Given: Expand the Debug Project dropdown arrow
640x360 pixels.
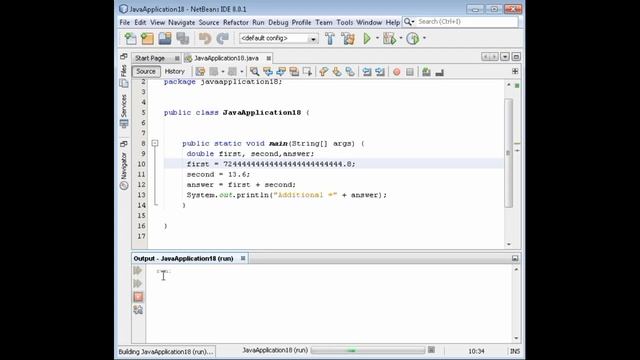Looking at the screenshot, I should 401,38.
